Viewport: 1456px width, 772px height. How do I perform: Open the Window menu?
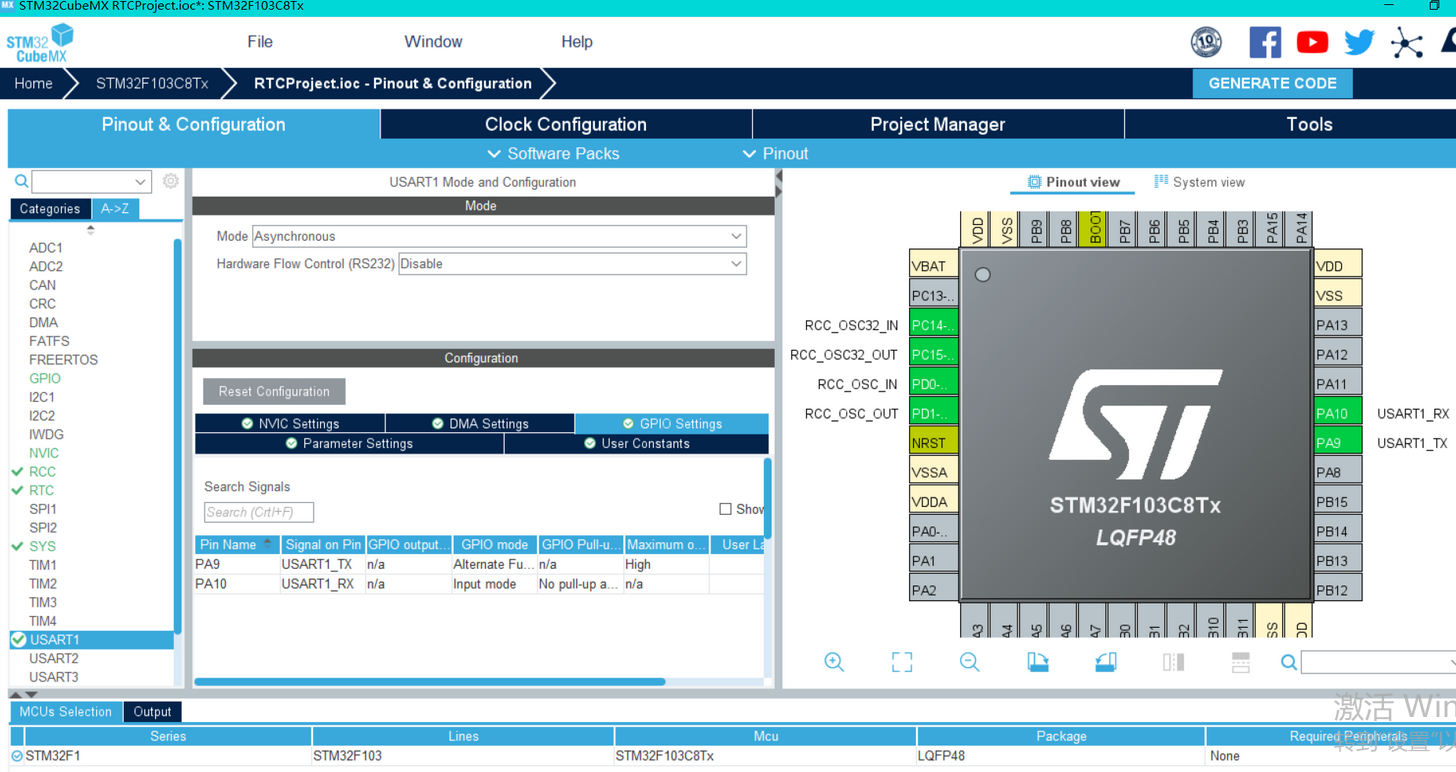(433, 42)
